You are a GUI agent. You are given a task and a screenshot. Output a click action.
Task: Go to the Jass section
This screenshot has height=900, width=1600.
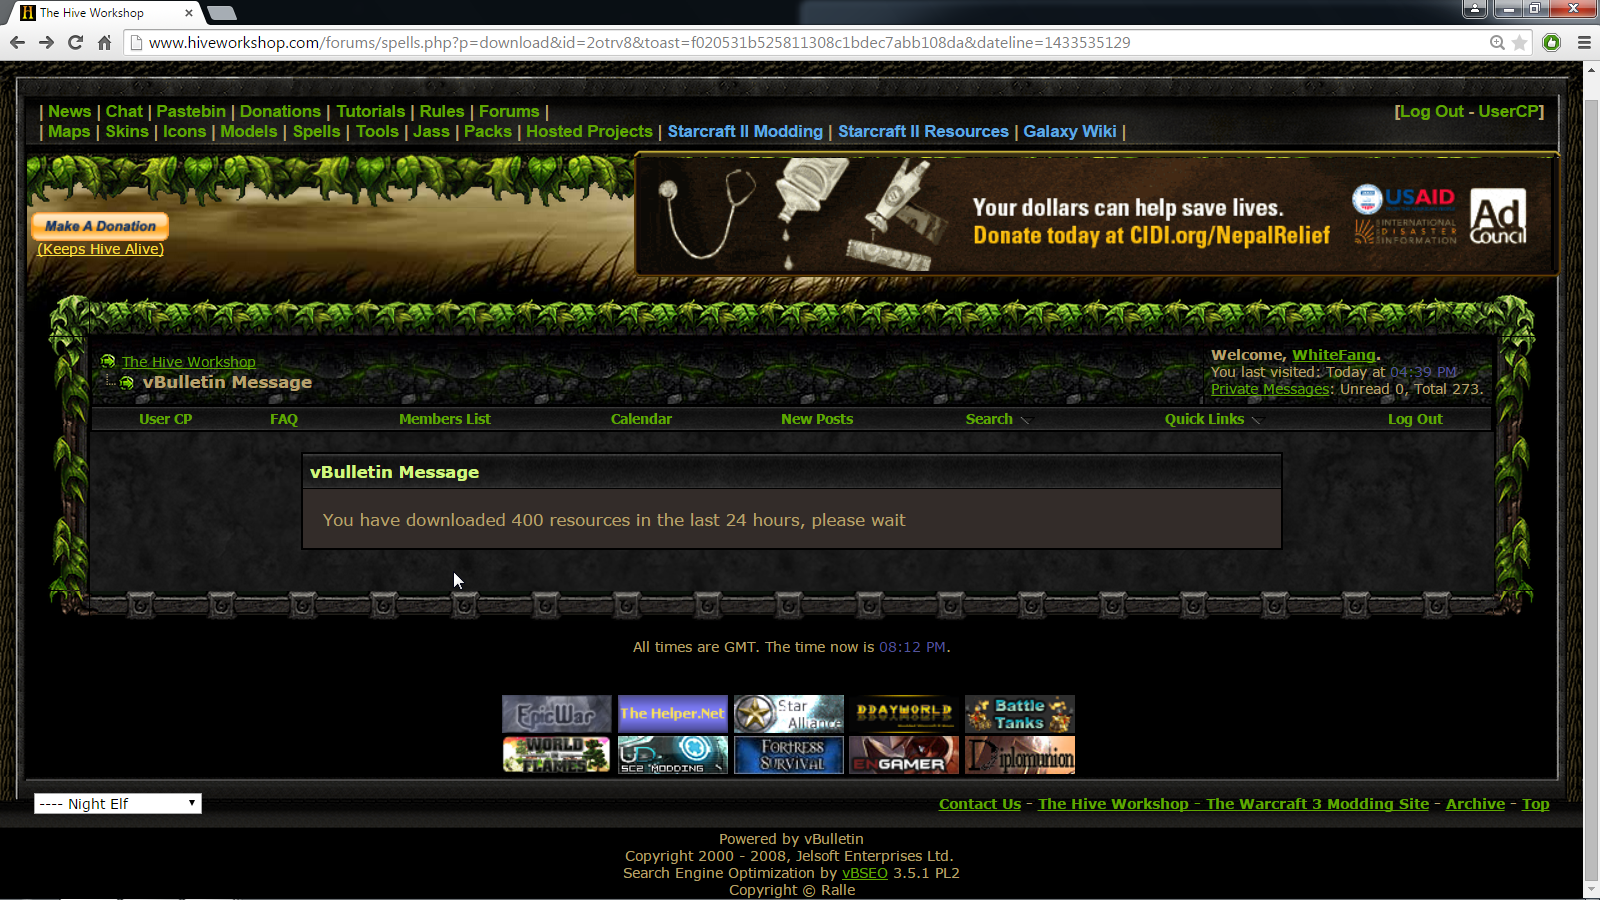pyautogui.click(x=431, y=131)
